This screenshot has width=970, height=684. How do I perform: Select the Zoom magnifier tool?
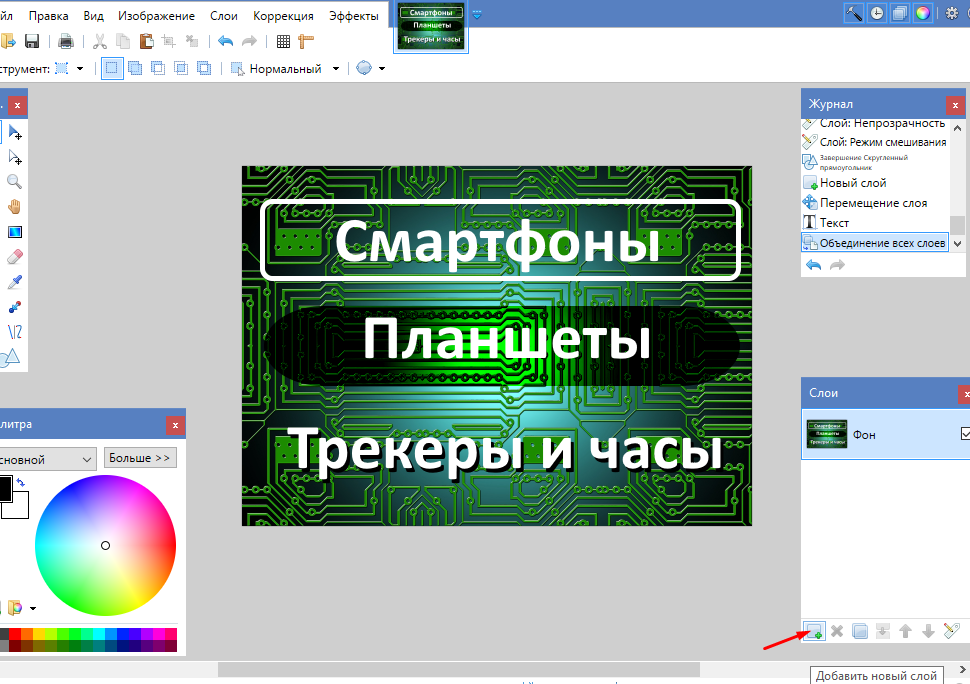click(x=15, y=182)
